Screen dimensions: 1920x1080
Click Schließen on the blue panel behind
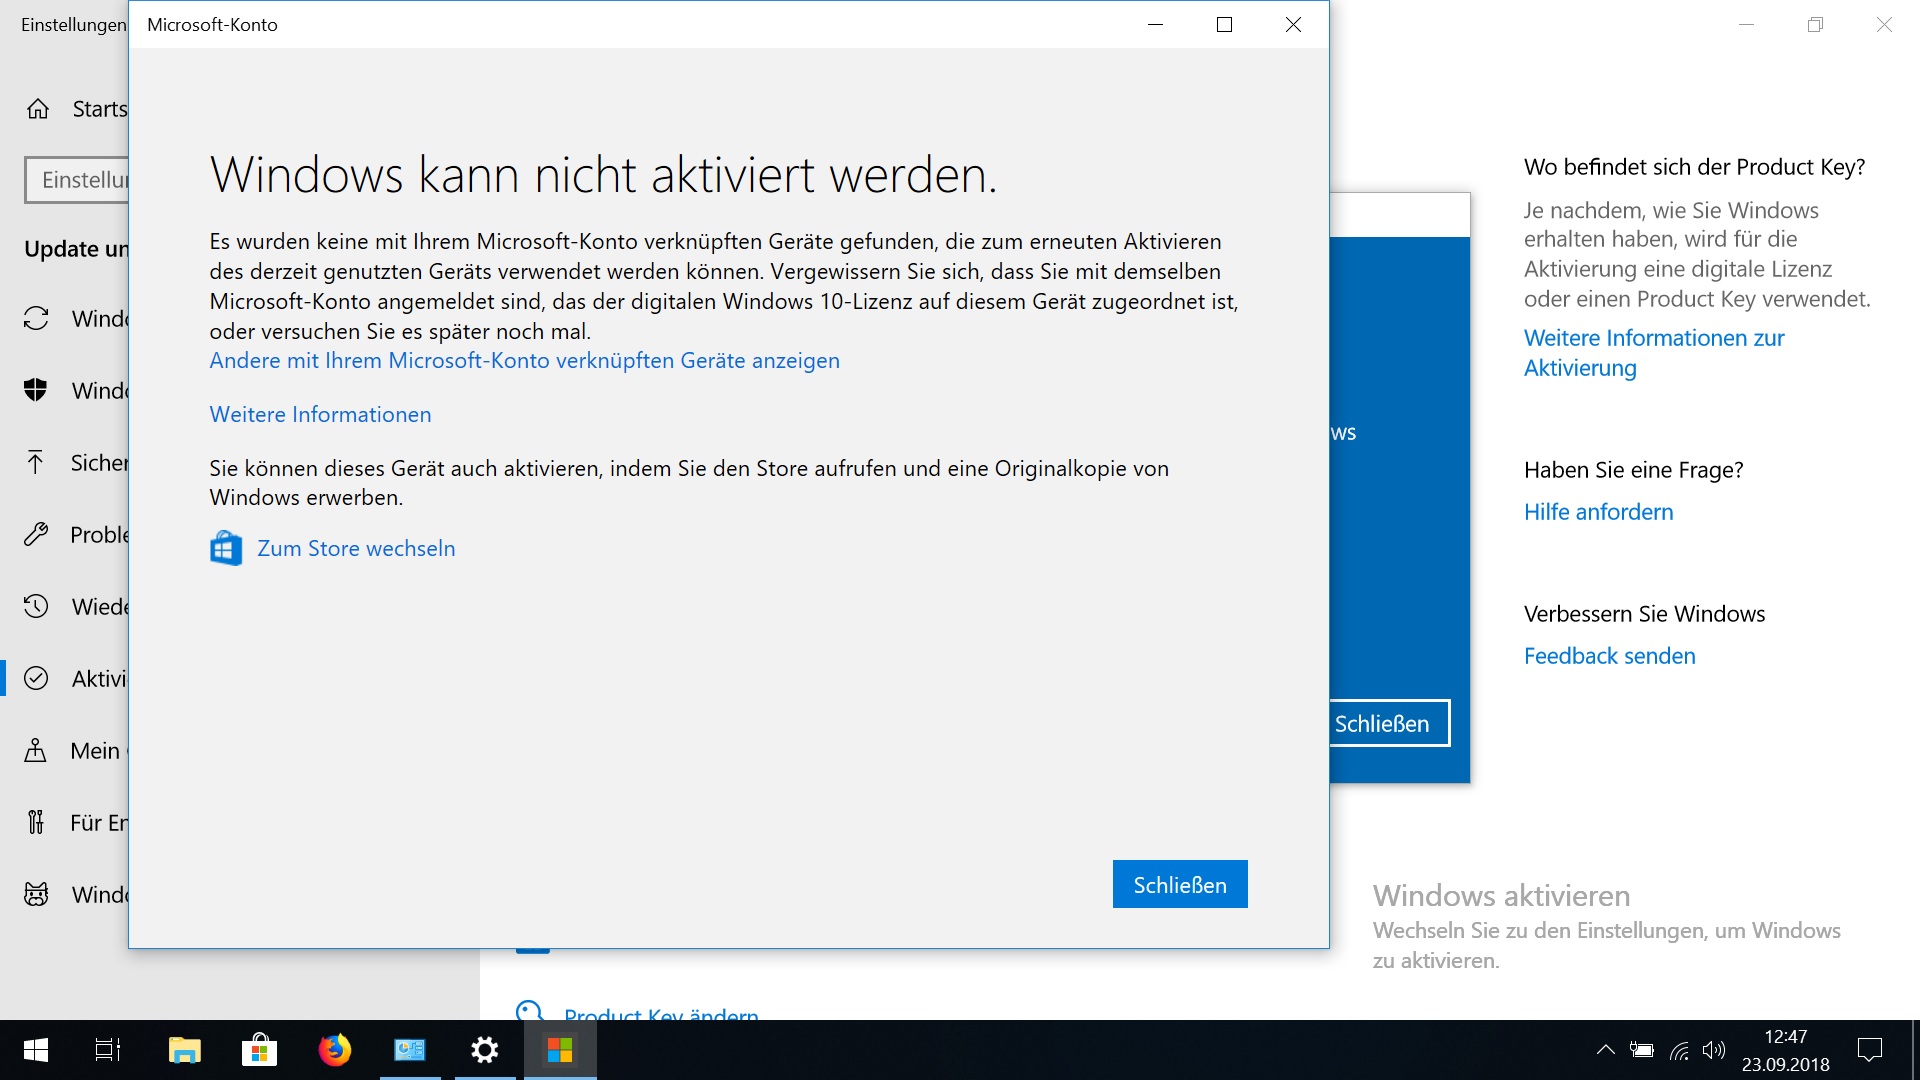(1388, 723)
